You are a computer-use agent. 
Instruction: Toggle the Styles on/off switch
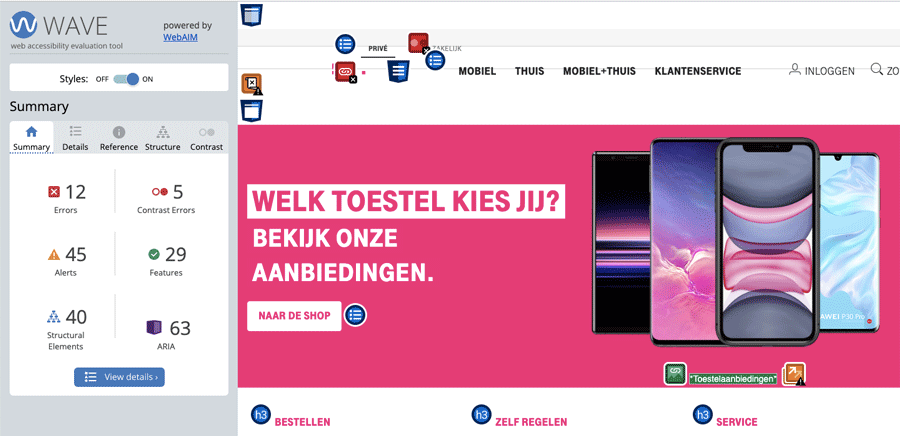click(126, 79)
